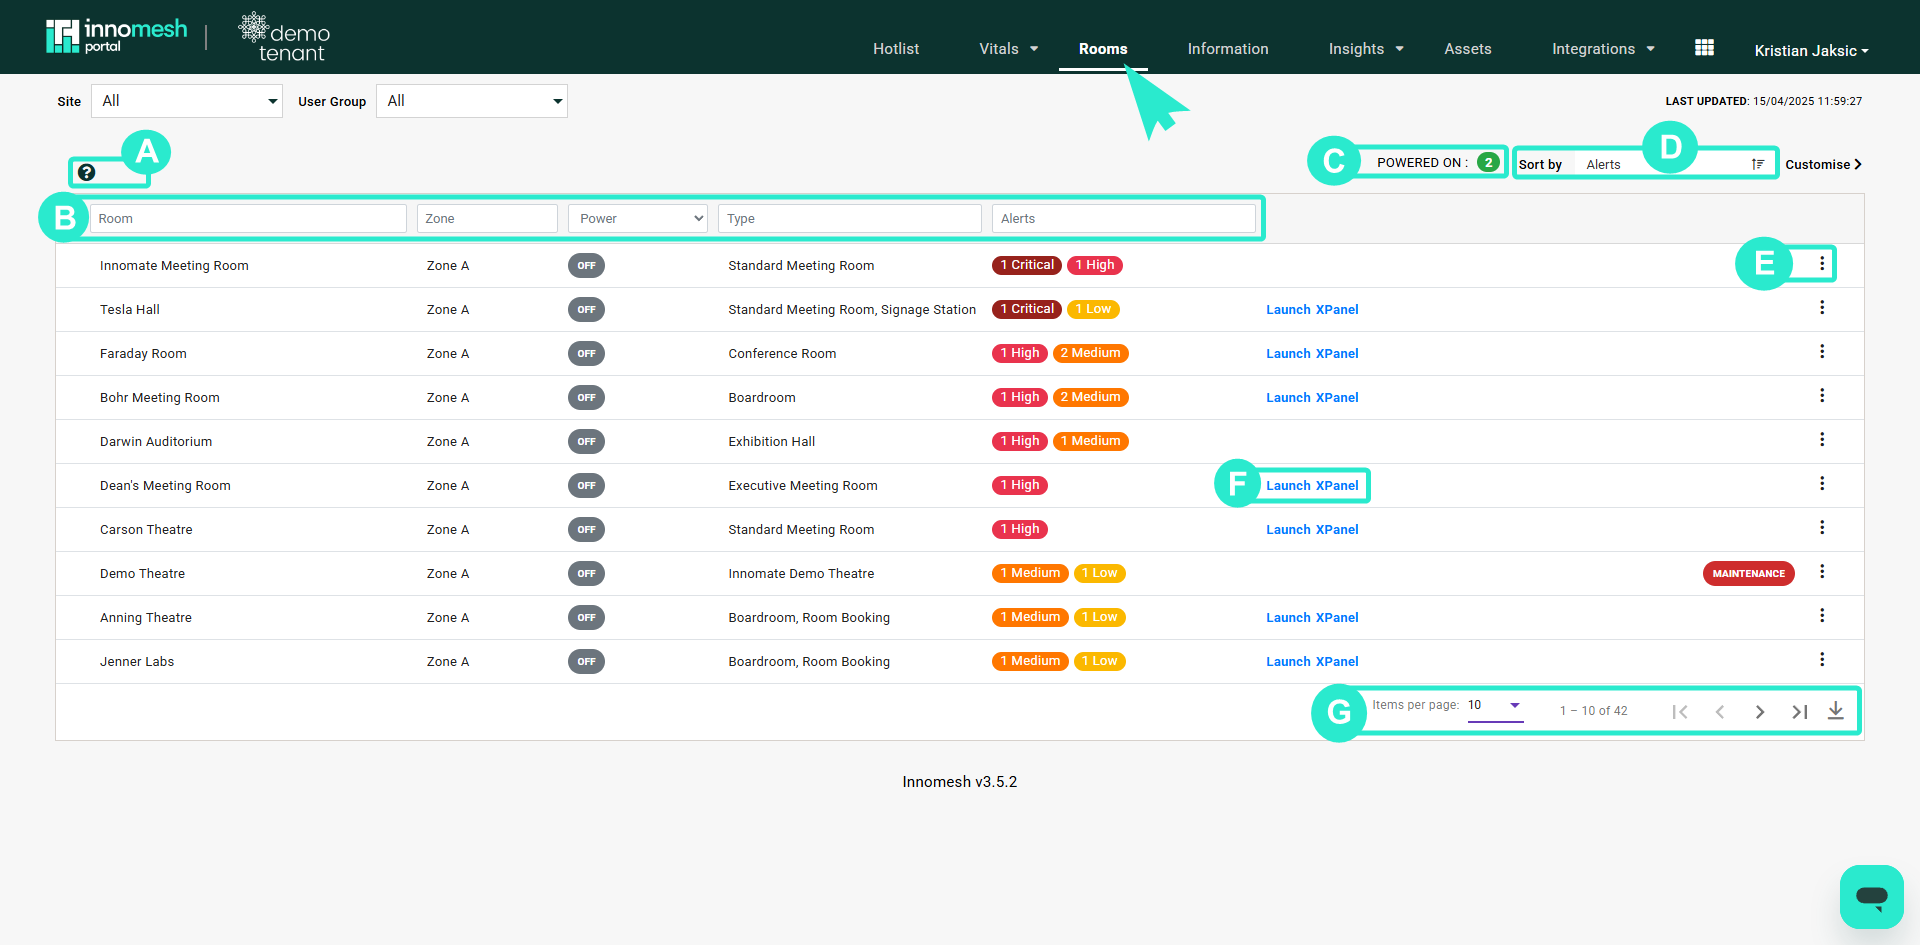Select the Rooms tab
The image size is (1920, 945).
[1103, 49]
